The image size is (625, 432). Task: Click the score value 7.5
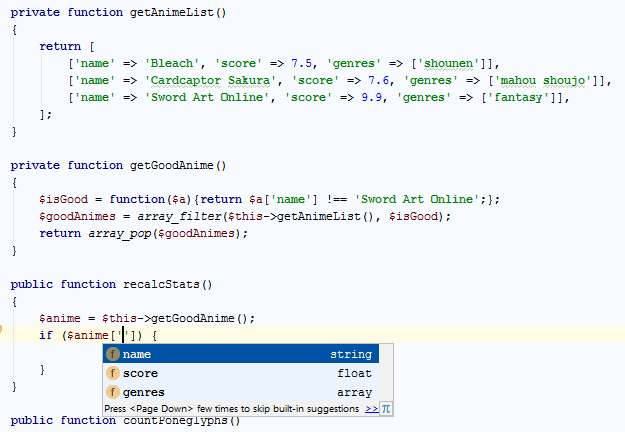[x=301, y=63]
